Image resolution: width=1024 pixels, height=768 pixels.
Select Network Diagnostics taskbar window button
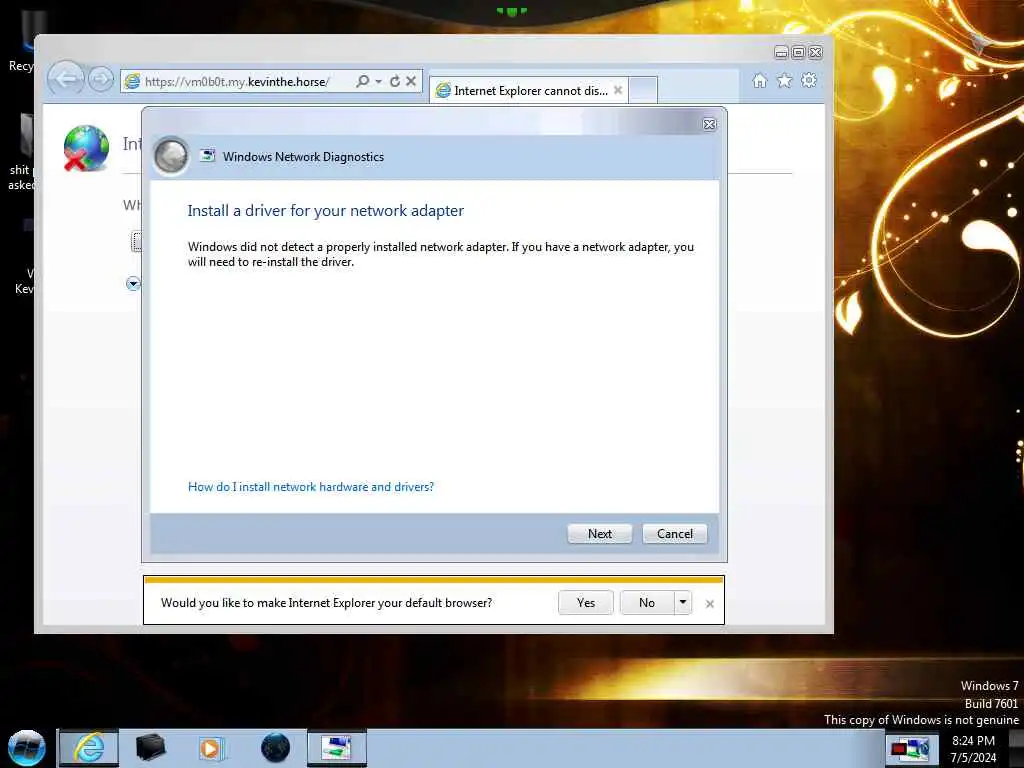[x=337, y=748]
